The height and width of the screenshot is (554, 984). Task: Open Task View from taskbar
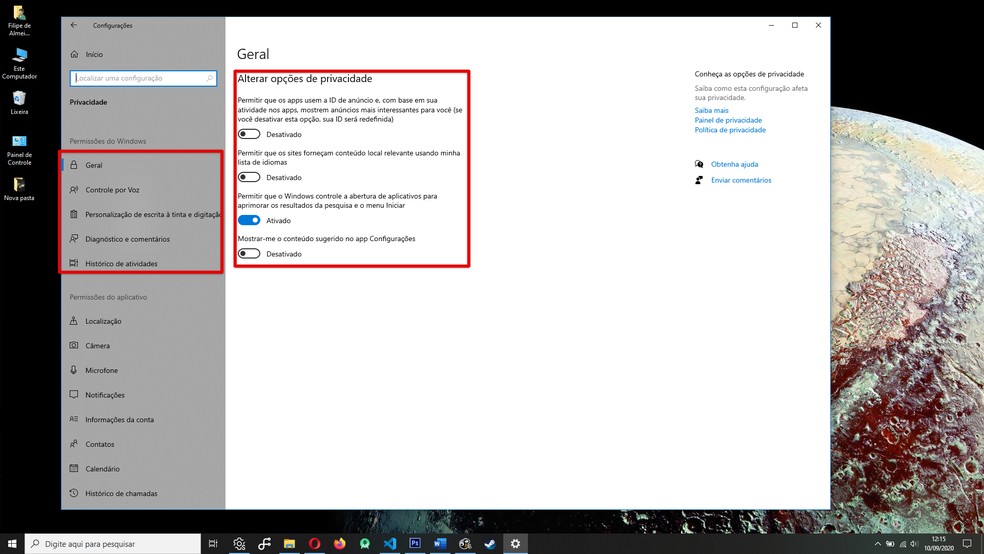213,544
